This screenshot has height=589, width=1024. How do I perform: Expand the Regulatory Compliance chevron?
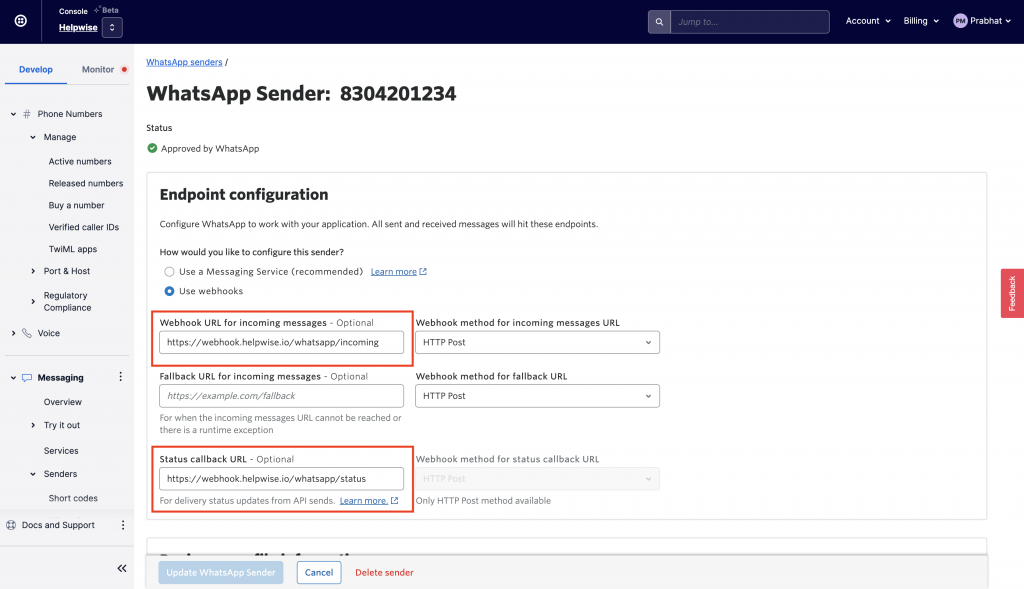pos(33,302)
